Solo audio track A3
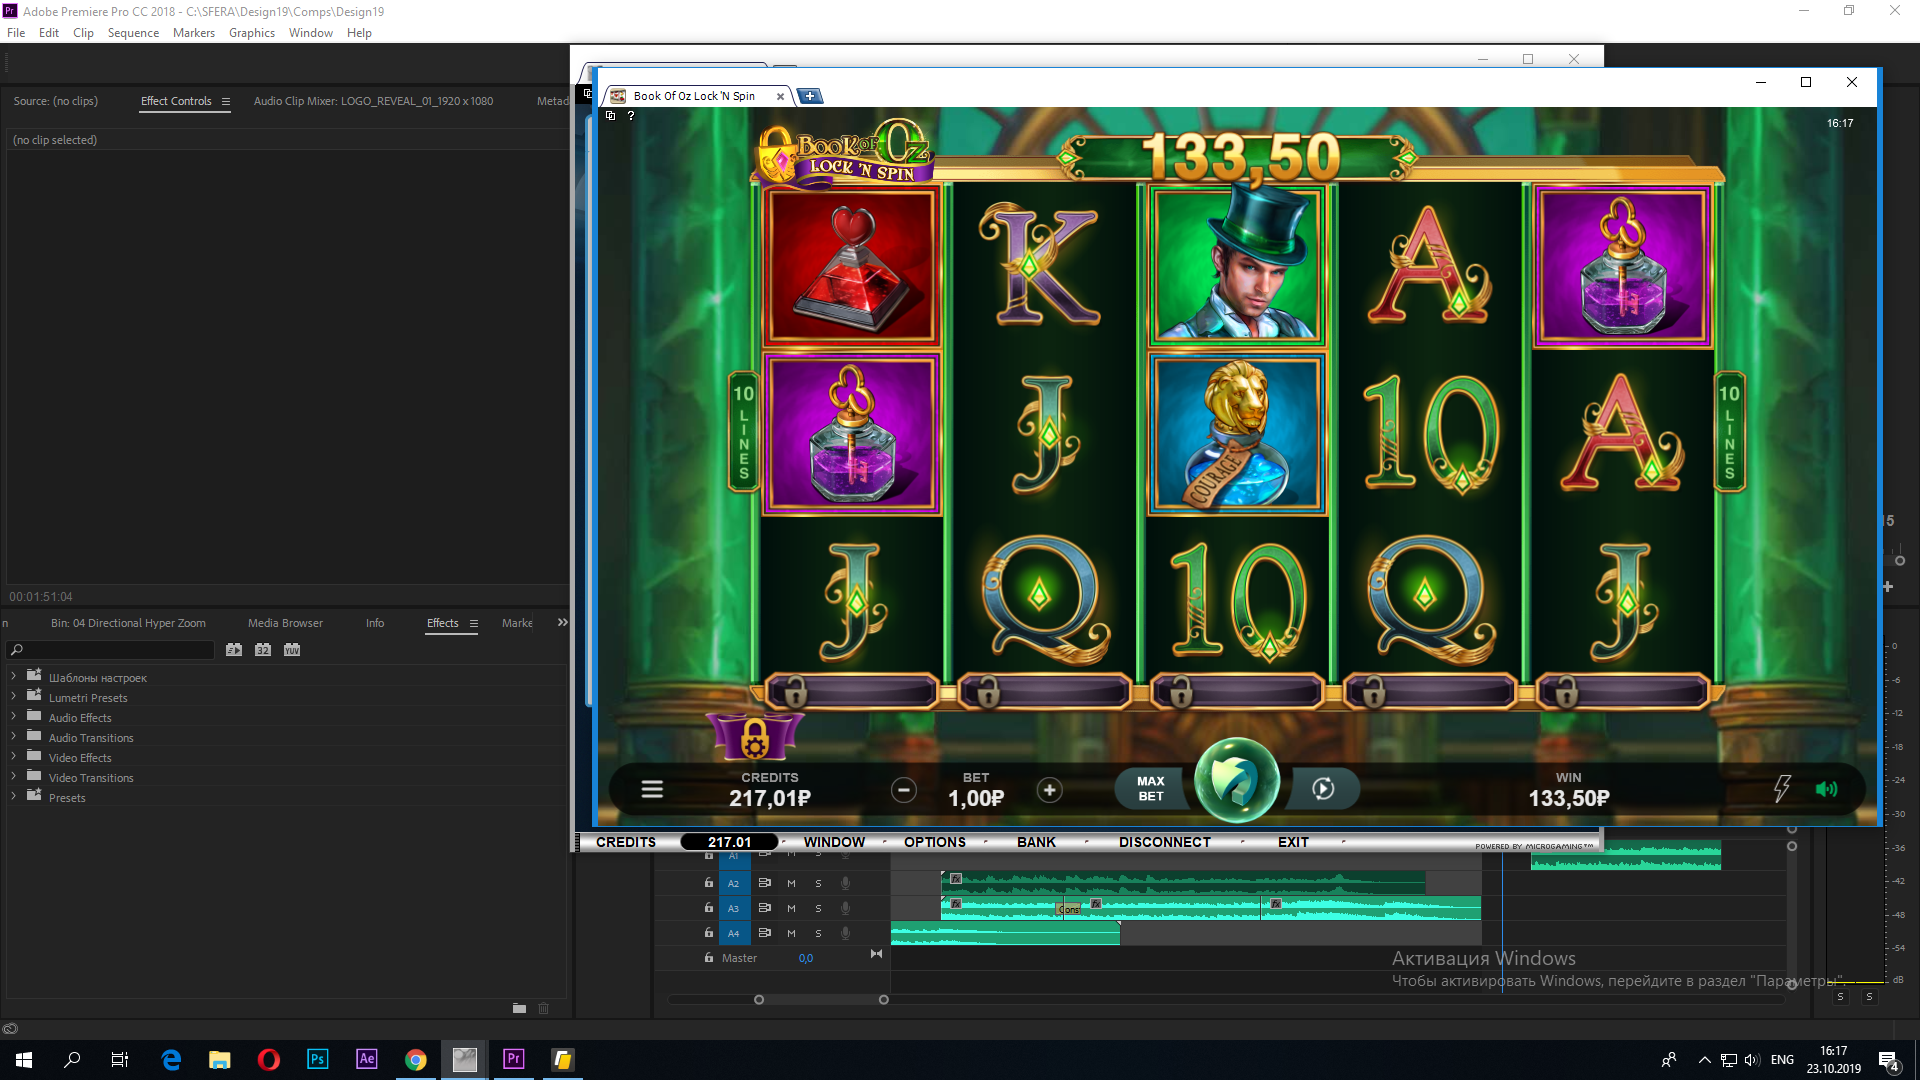Screen dimensions: 1920x1080 point(818,908)
